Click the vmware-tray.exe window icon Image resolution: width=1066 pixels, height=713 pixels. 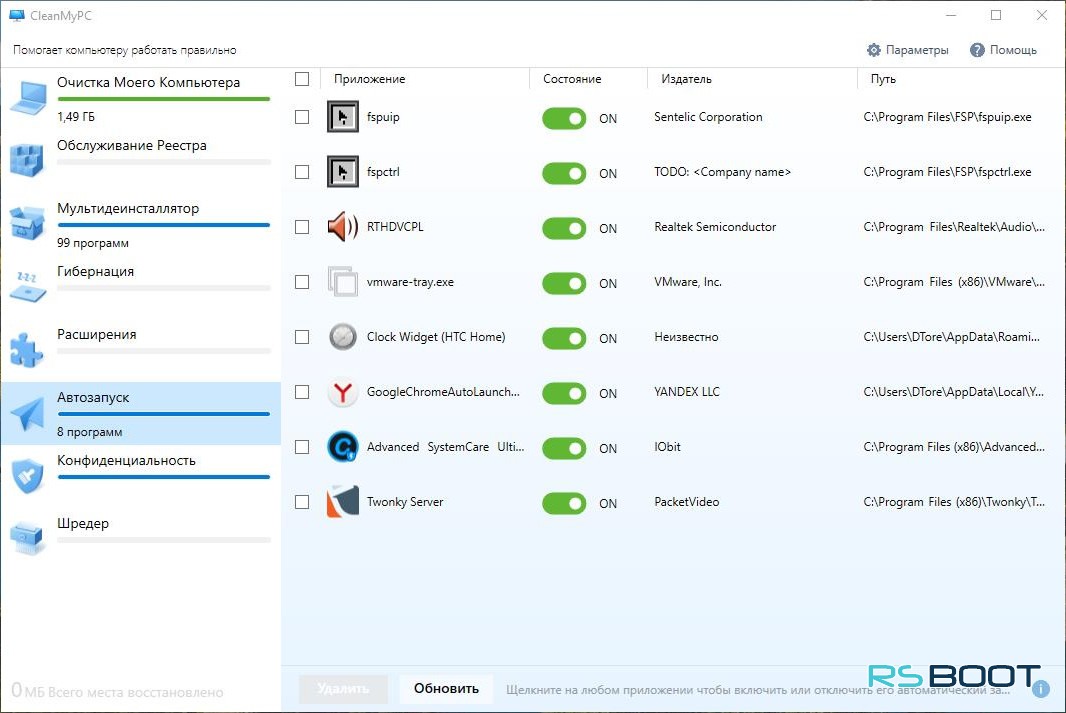pos(343,282)
